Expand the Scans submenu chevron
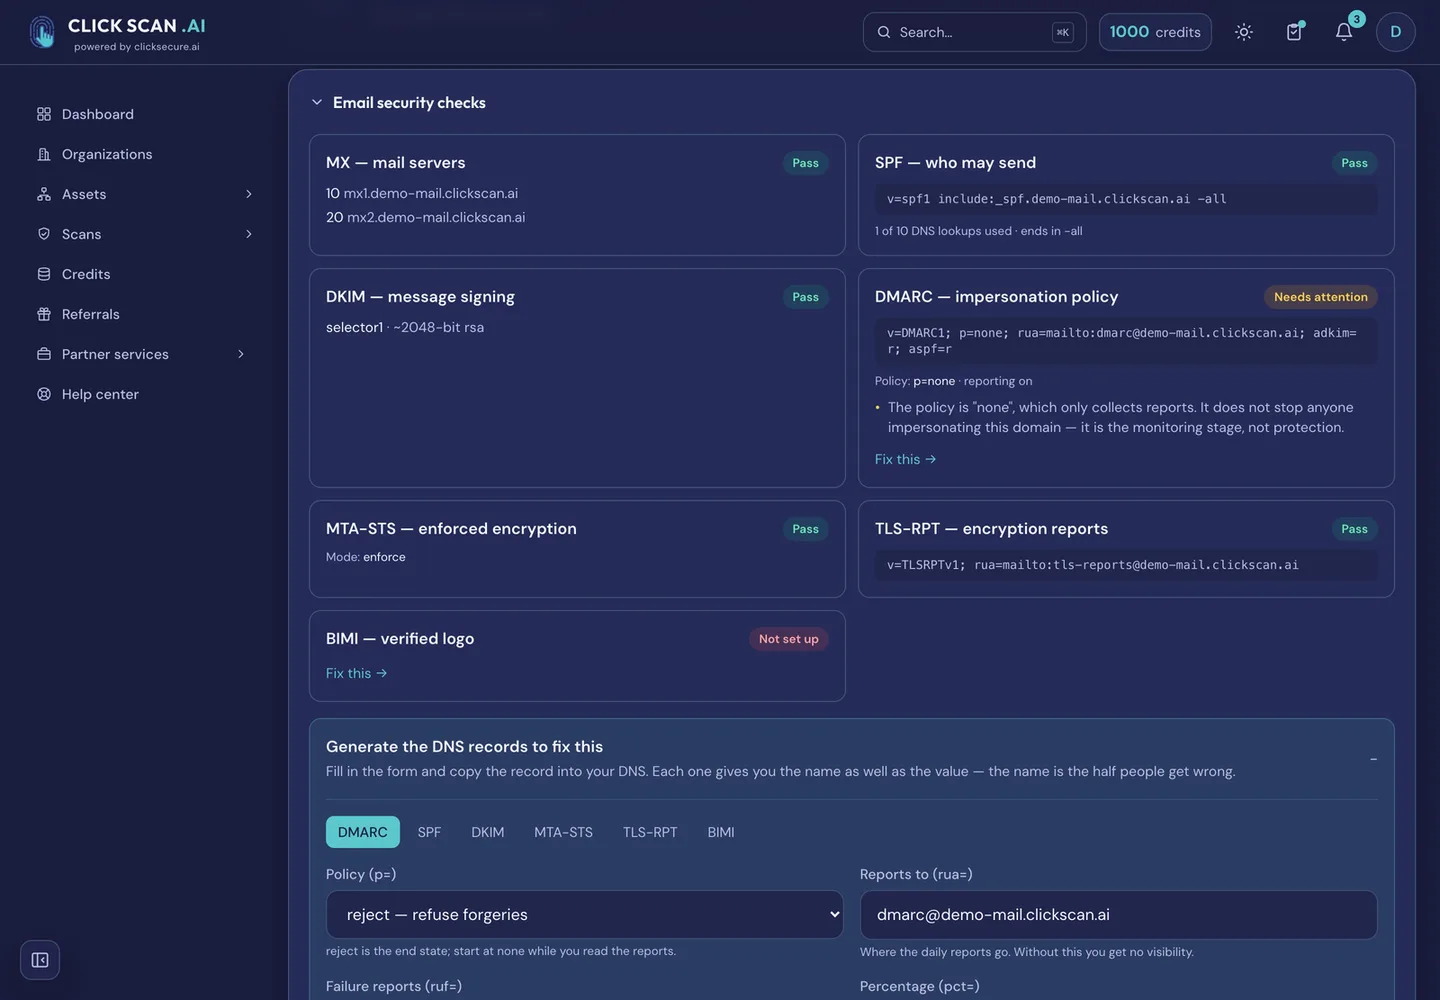This screenshot has width=1440, height=1000. 249,234
